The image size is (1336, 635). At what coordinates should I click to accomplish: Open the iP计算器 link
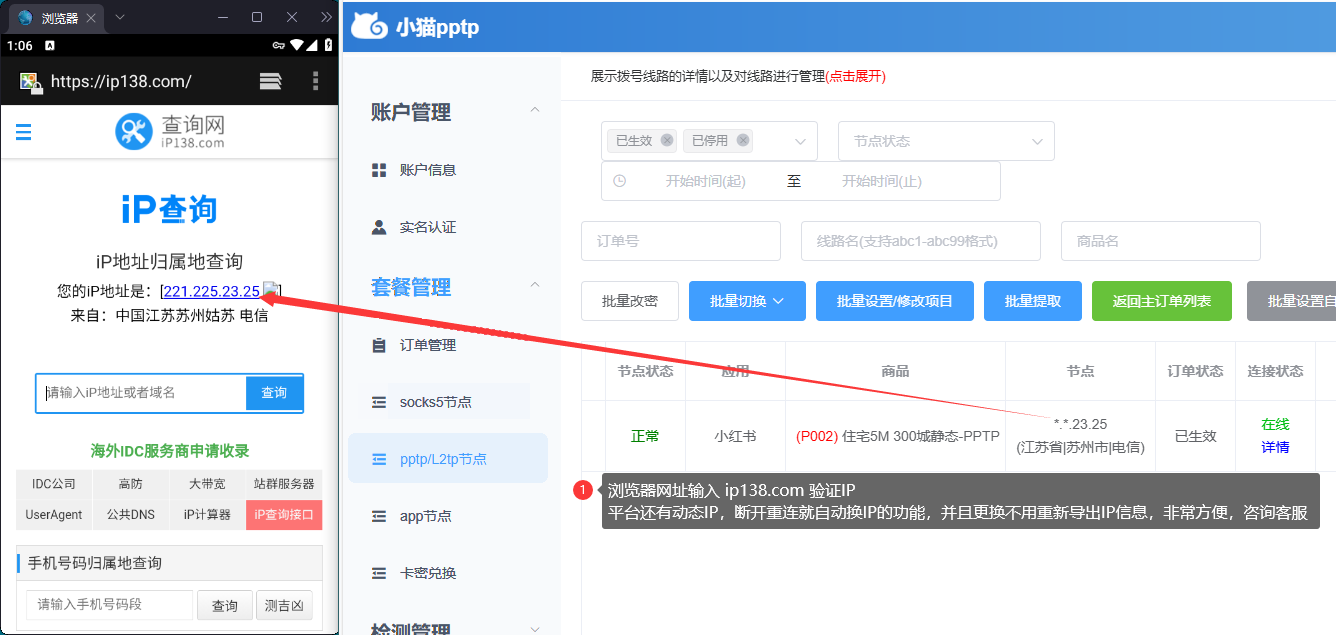tap(207, 515)
